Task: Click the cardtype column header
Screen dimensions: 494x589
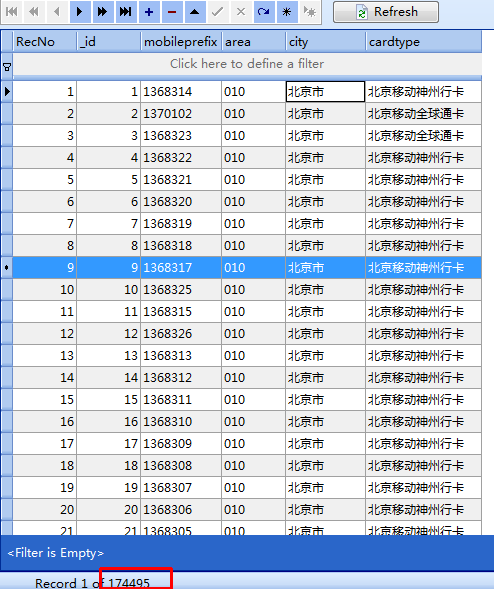Action: (423, 42)
